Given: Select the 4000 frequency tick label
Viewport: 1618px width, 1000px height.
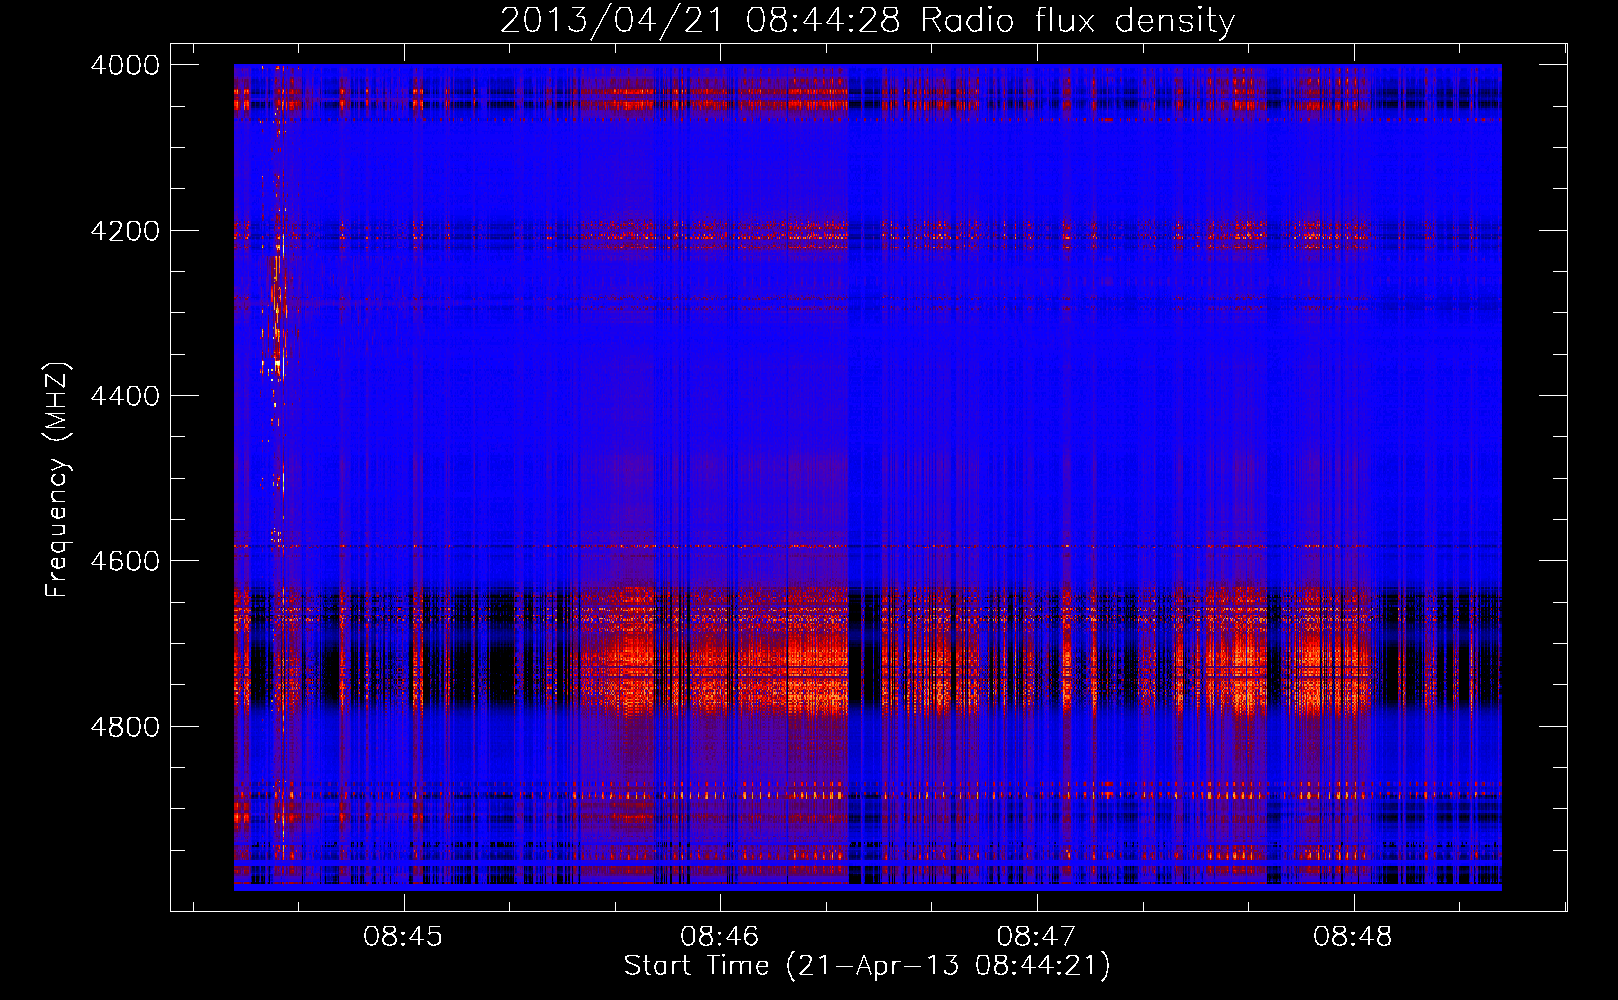Looking at the screenshot, I should (x=125, y=65).
